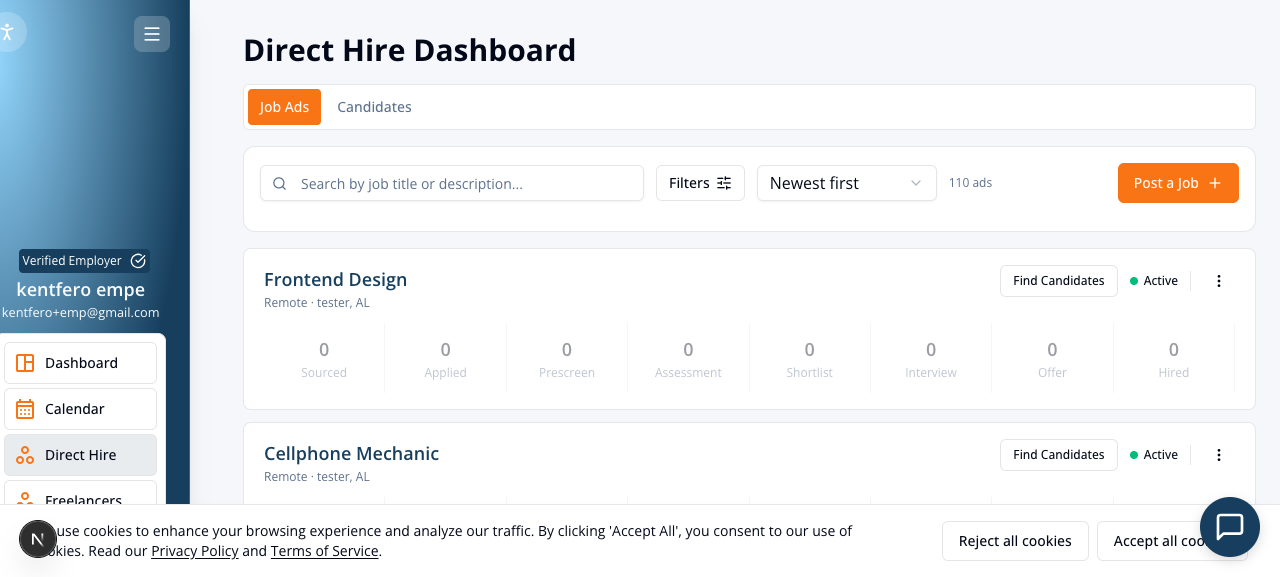Image resolution: width=1280 pixels, height=577 pixels.
Task: Focus the job title search field
Action: tap(452, 183)
